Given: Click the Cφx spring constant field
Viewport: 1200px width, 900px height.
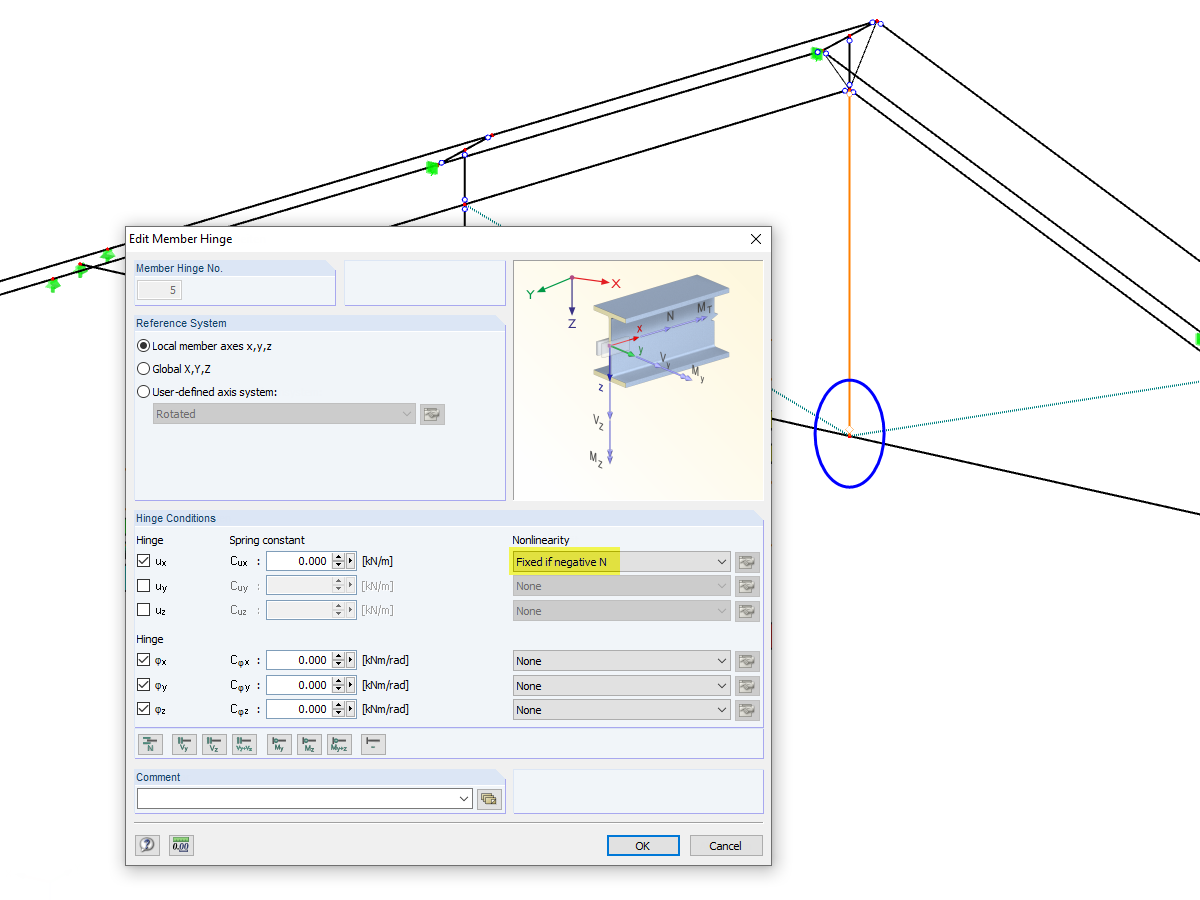Looking at the screenshot, I should pyautogui.click(x=299, y=660).
